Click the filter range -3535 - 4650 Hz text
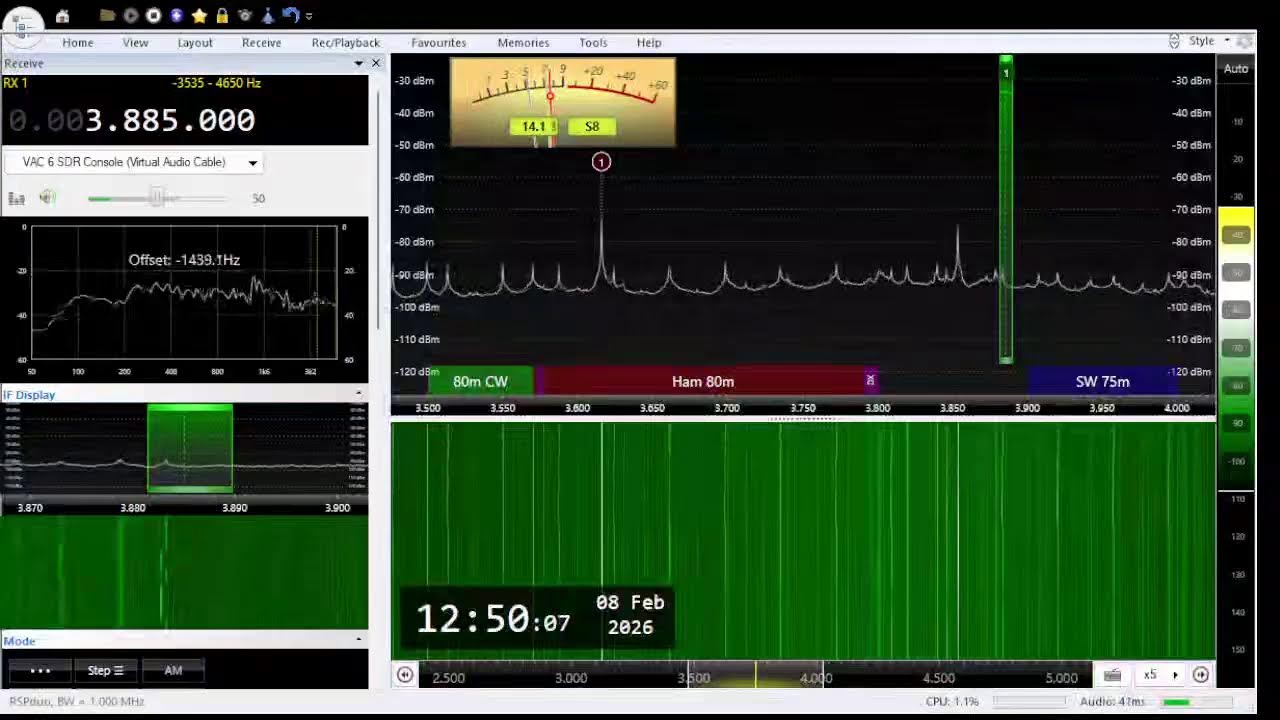The image size is (1280, 720). click(x=216, y=83)
